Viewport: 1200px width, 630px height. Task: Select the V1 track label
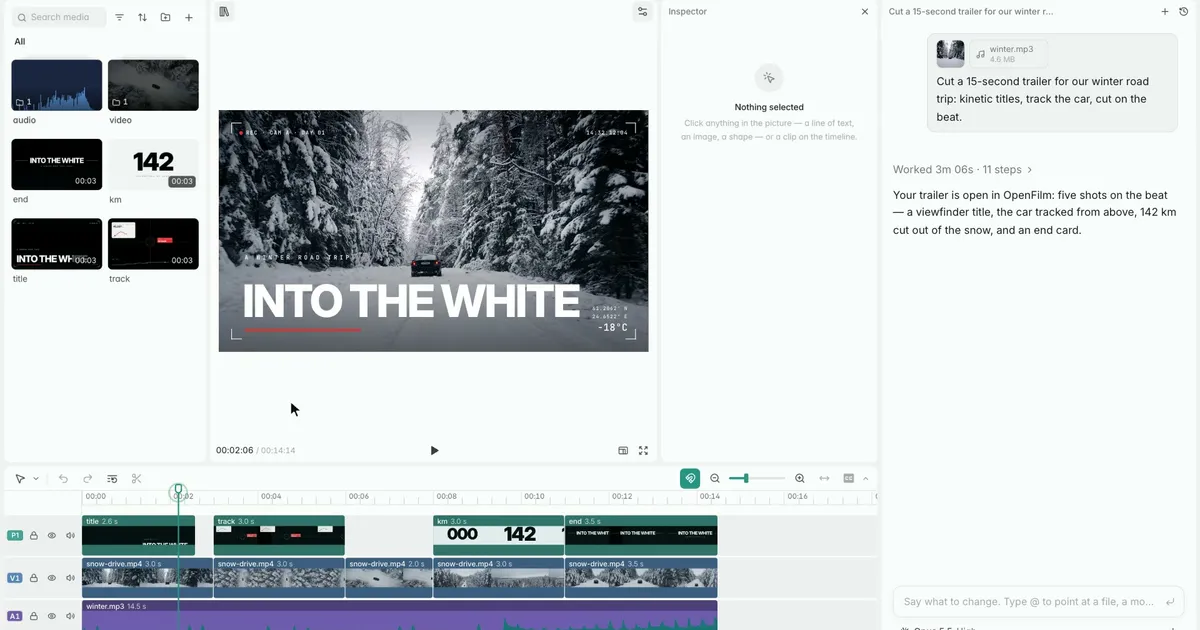tap(15, 578)
